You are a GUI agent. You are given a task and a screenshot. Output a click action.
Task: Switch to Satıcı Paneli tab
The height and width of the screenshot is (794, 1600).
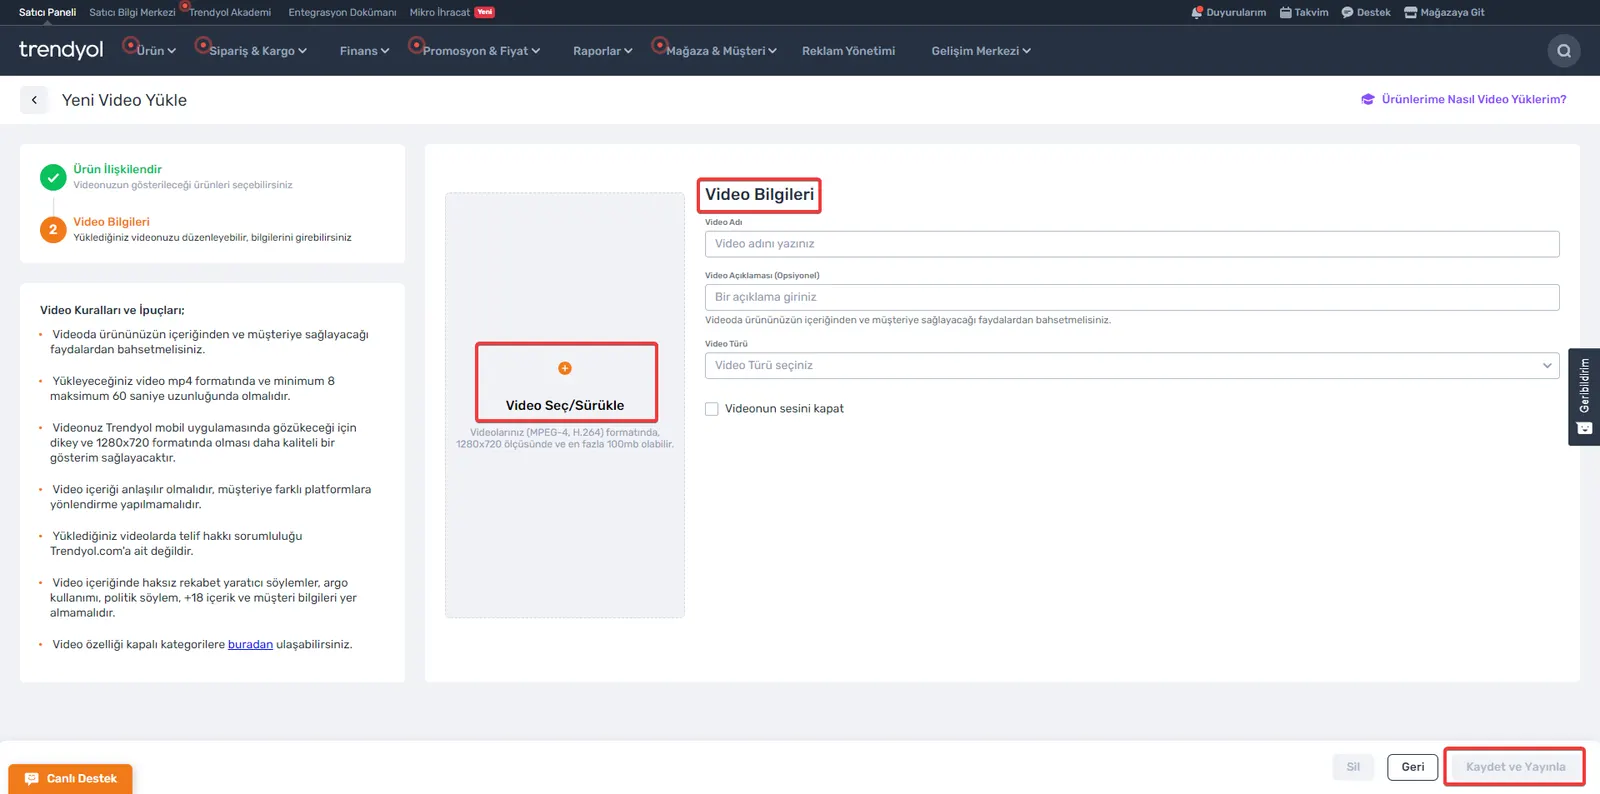coord(47,12)
